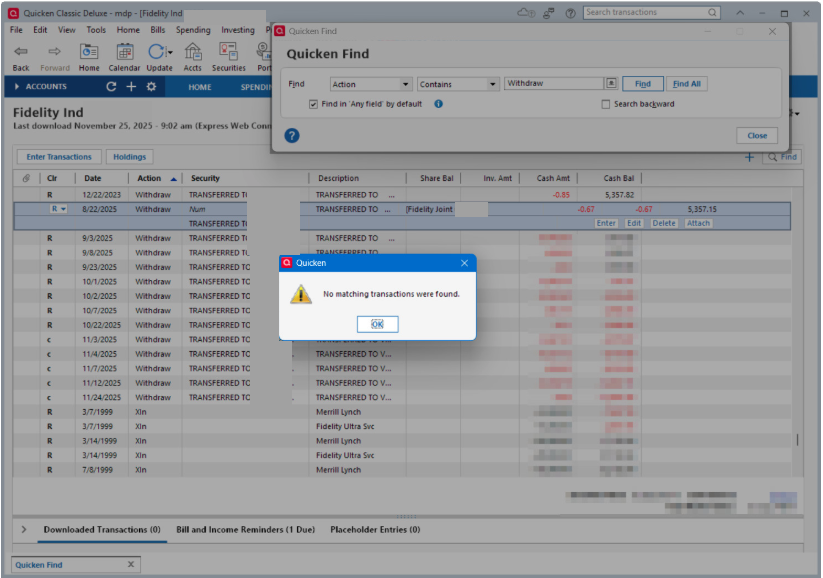
Task: Click the register vertical scrollbar thumb
Action: tap(797, 439)
